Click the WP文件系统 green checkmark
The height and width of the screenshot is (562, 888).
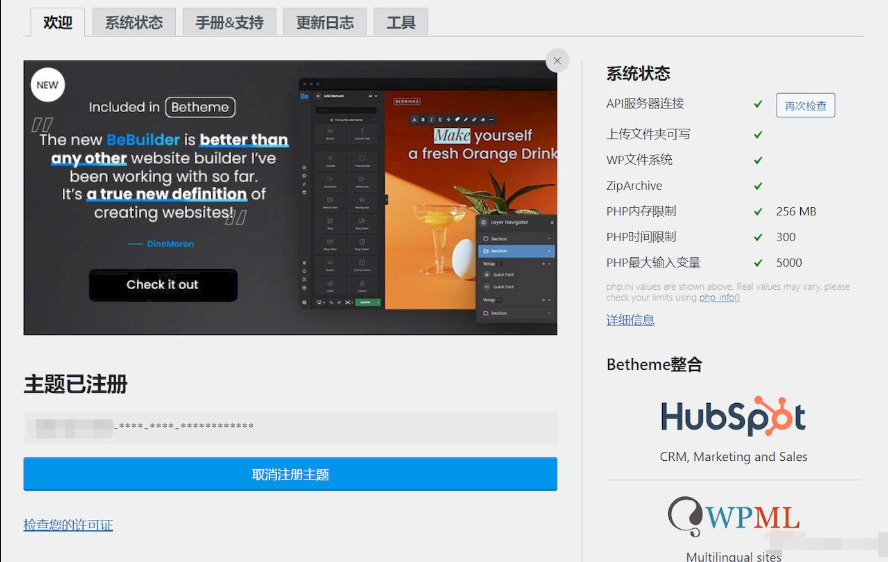(x=758, y=160)
